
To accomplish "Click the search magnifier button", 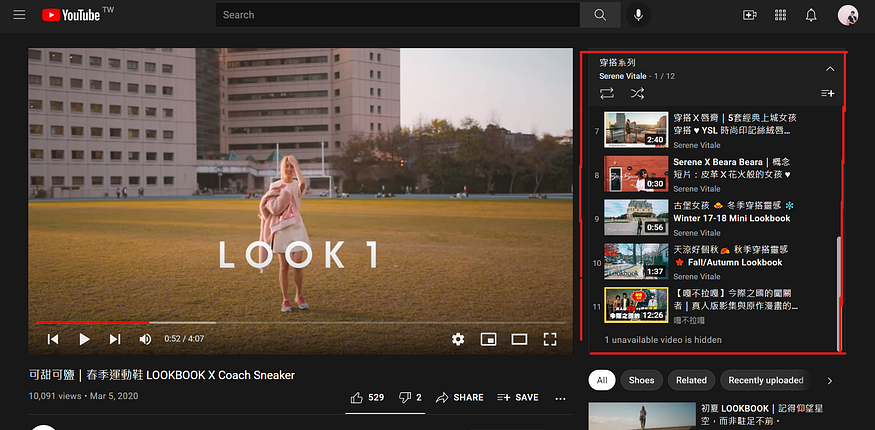I will [x=600, y=15].
